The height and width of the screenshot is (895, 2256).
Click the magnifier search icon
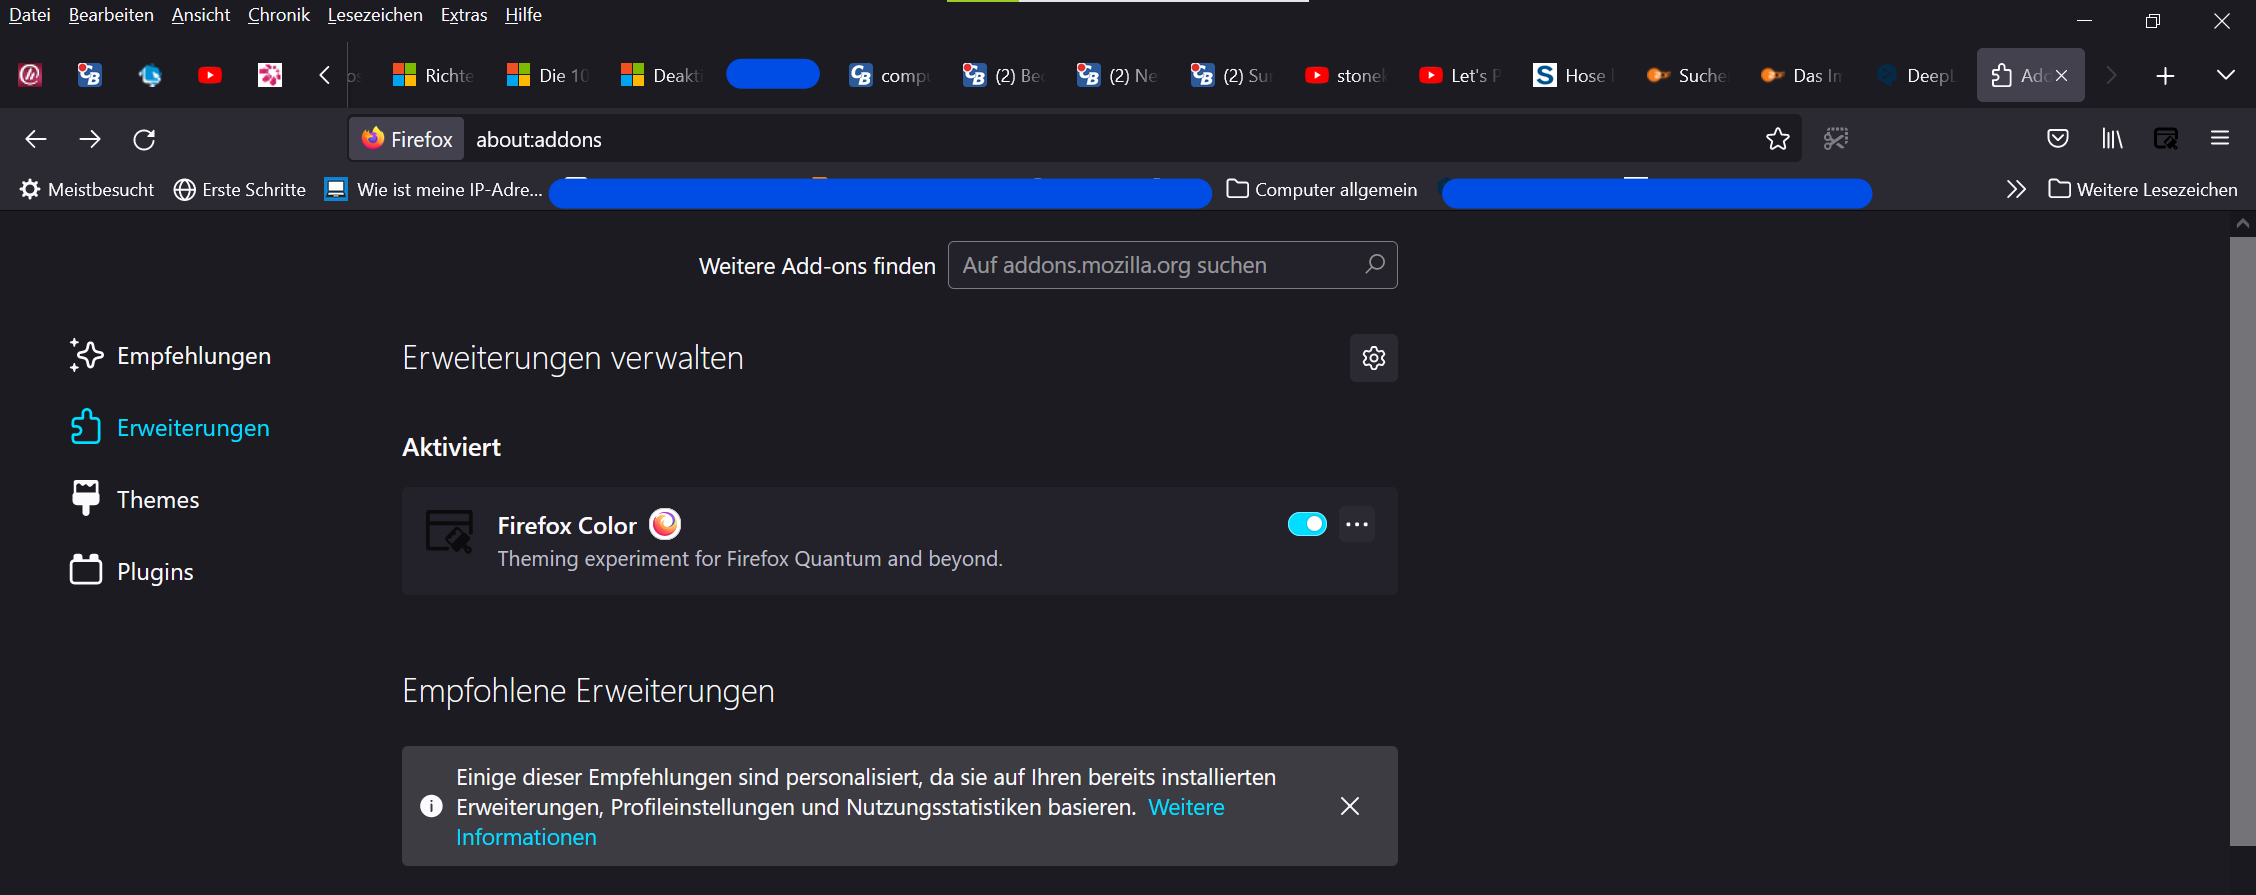click(1375, 264)
